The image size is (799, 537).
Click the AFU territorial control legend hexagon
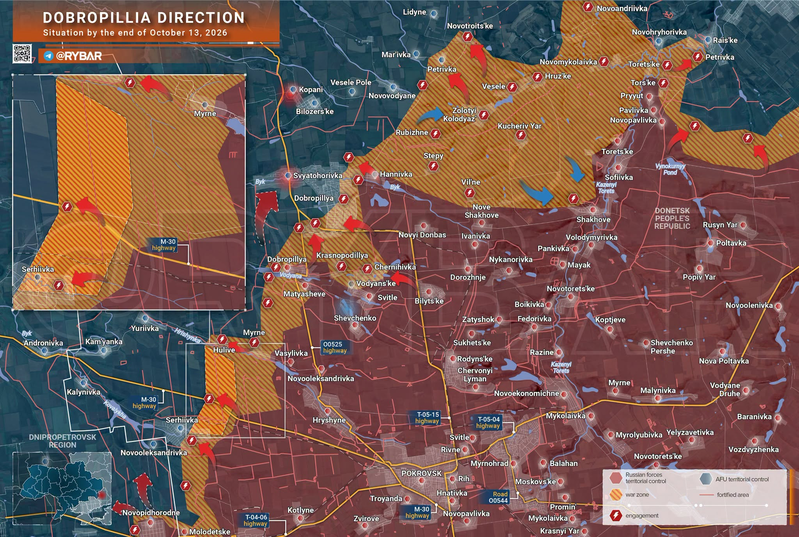706,478
